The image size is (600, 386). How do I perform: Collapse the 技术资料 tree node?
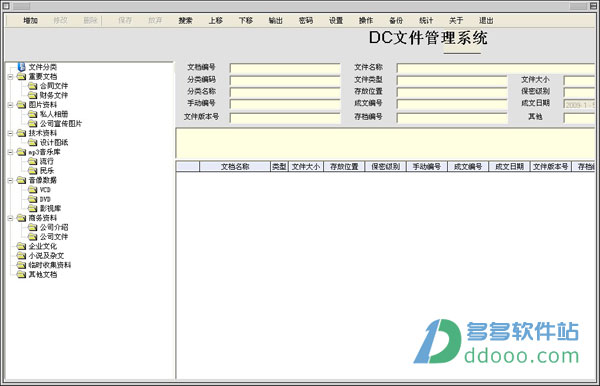point(10,133)
